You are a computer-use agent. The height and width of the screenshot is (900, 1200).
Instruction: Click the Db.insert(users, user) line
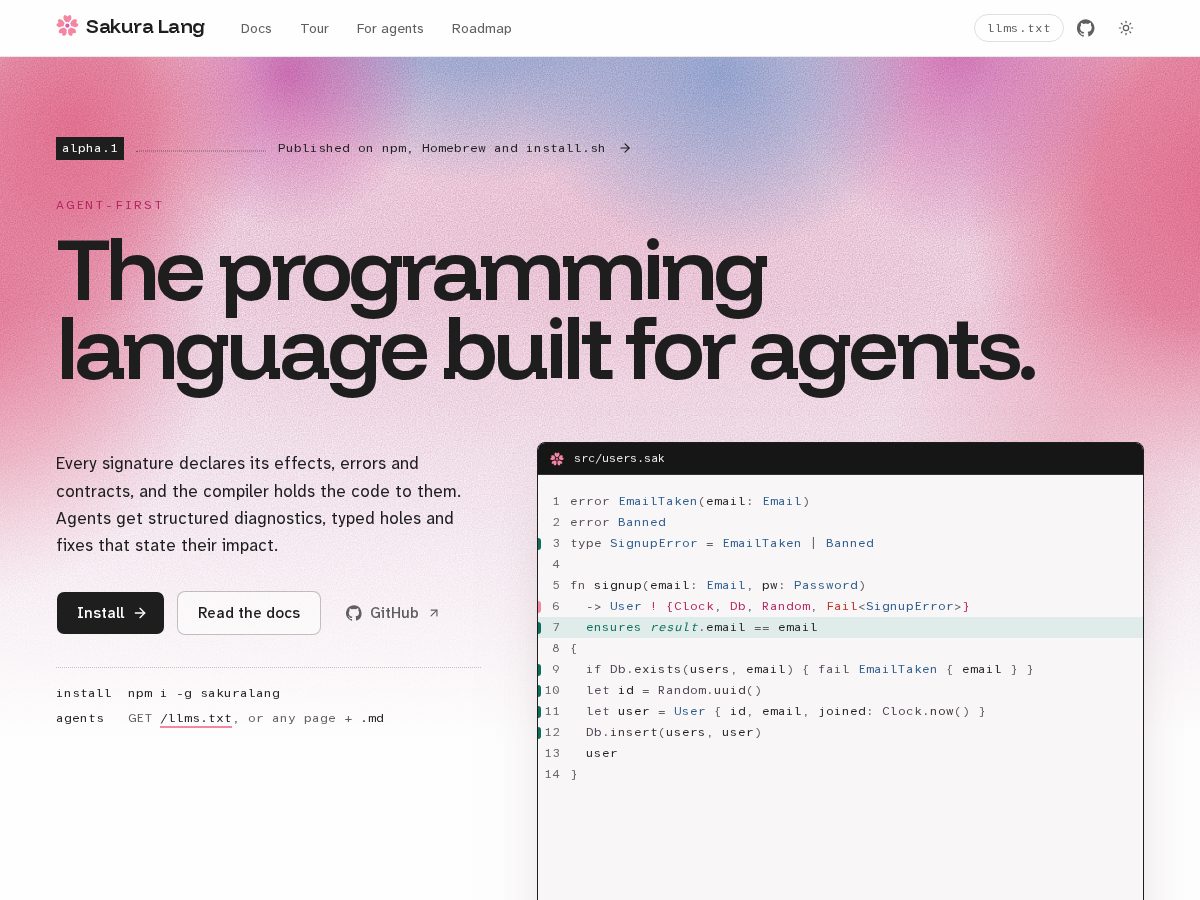pos(840,732)
